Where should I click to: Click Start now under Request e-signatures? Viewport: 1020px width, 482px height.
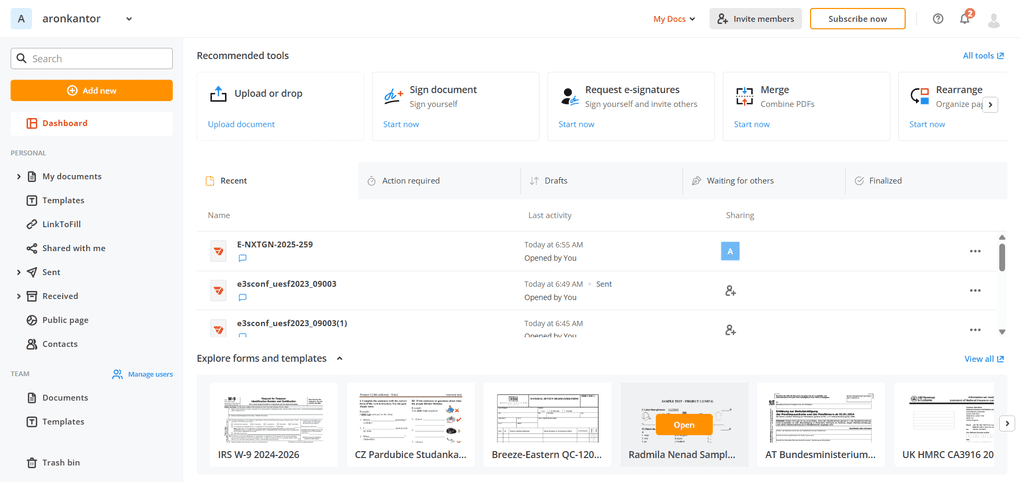[x=576, y=124]
